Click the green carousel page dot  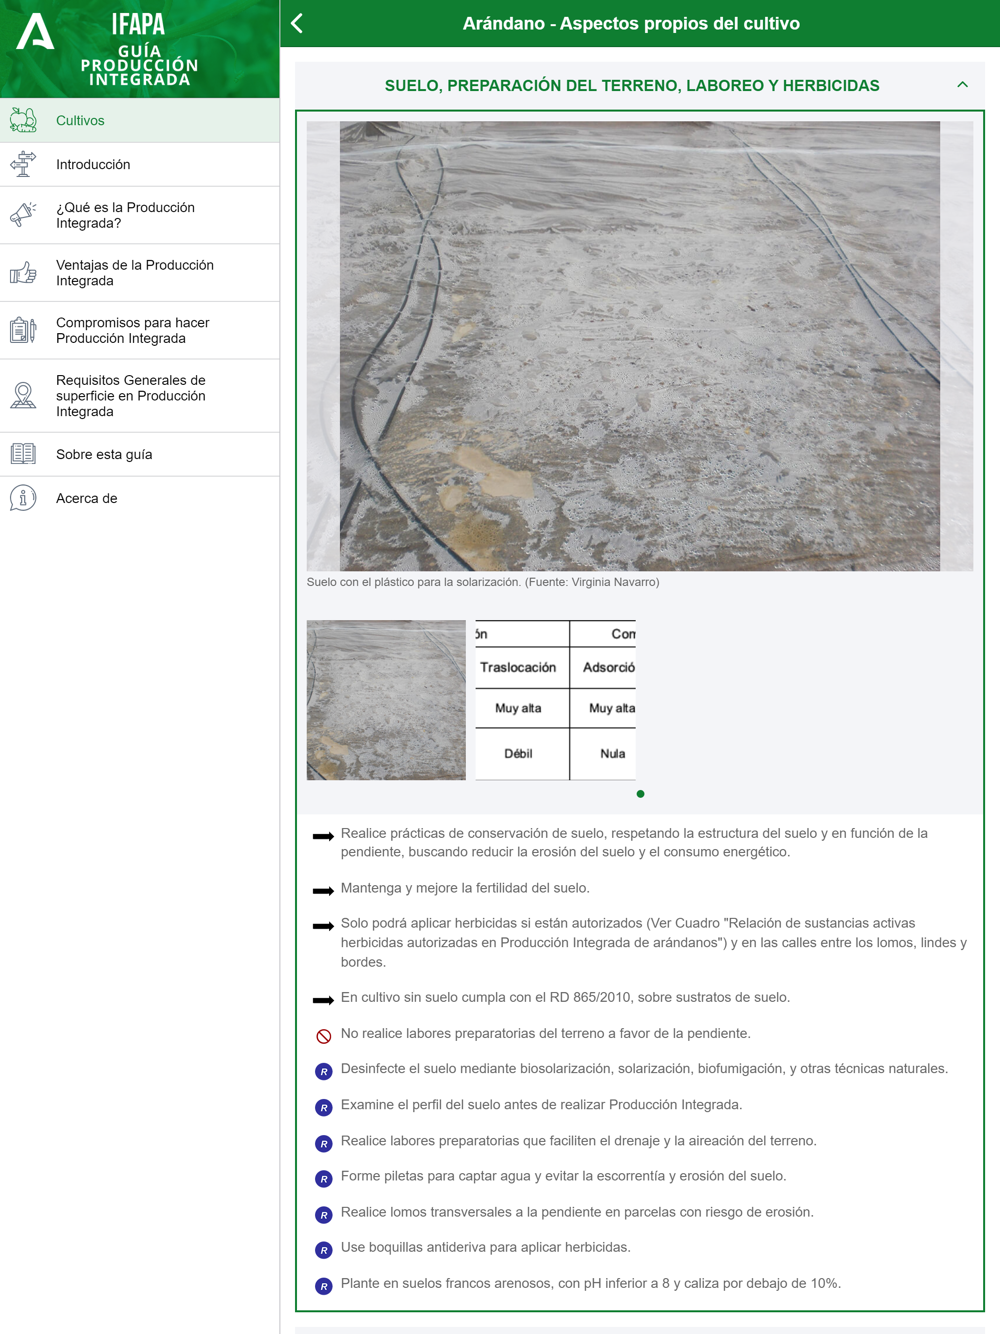pos(640,794)
